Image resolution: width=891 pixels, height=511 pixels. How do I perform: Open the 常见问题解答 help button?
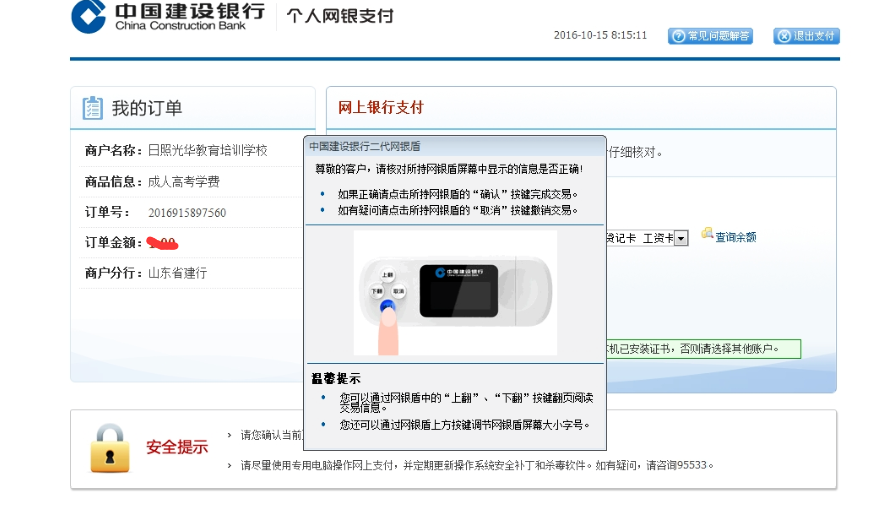tap(710, 36)
